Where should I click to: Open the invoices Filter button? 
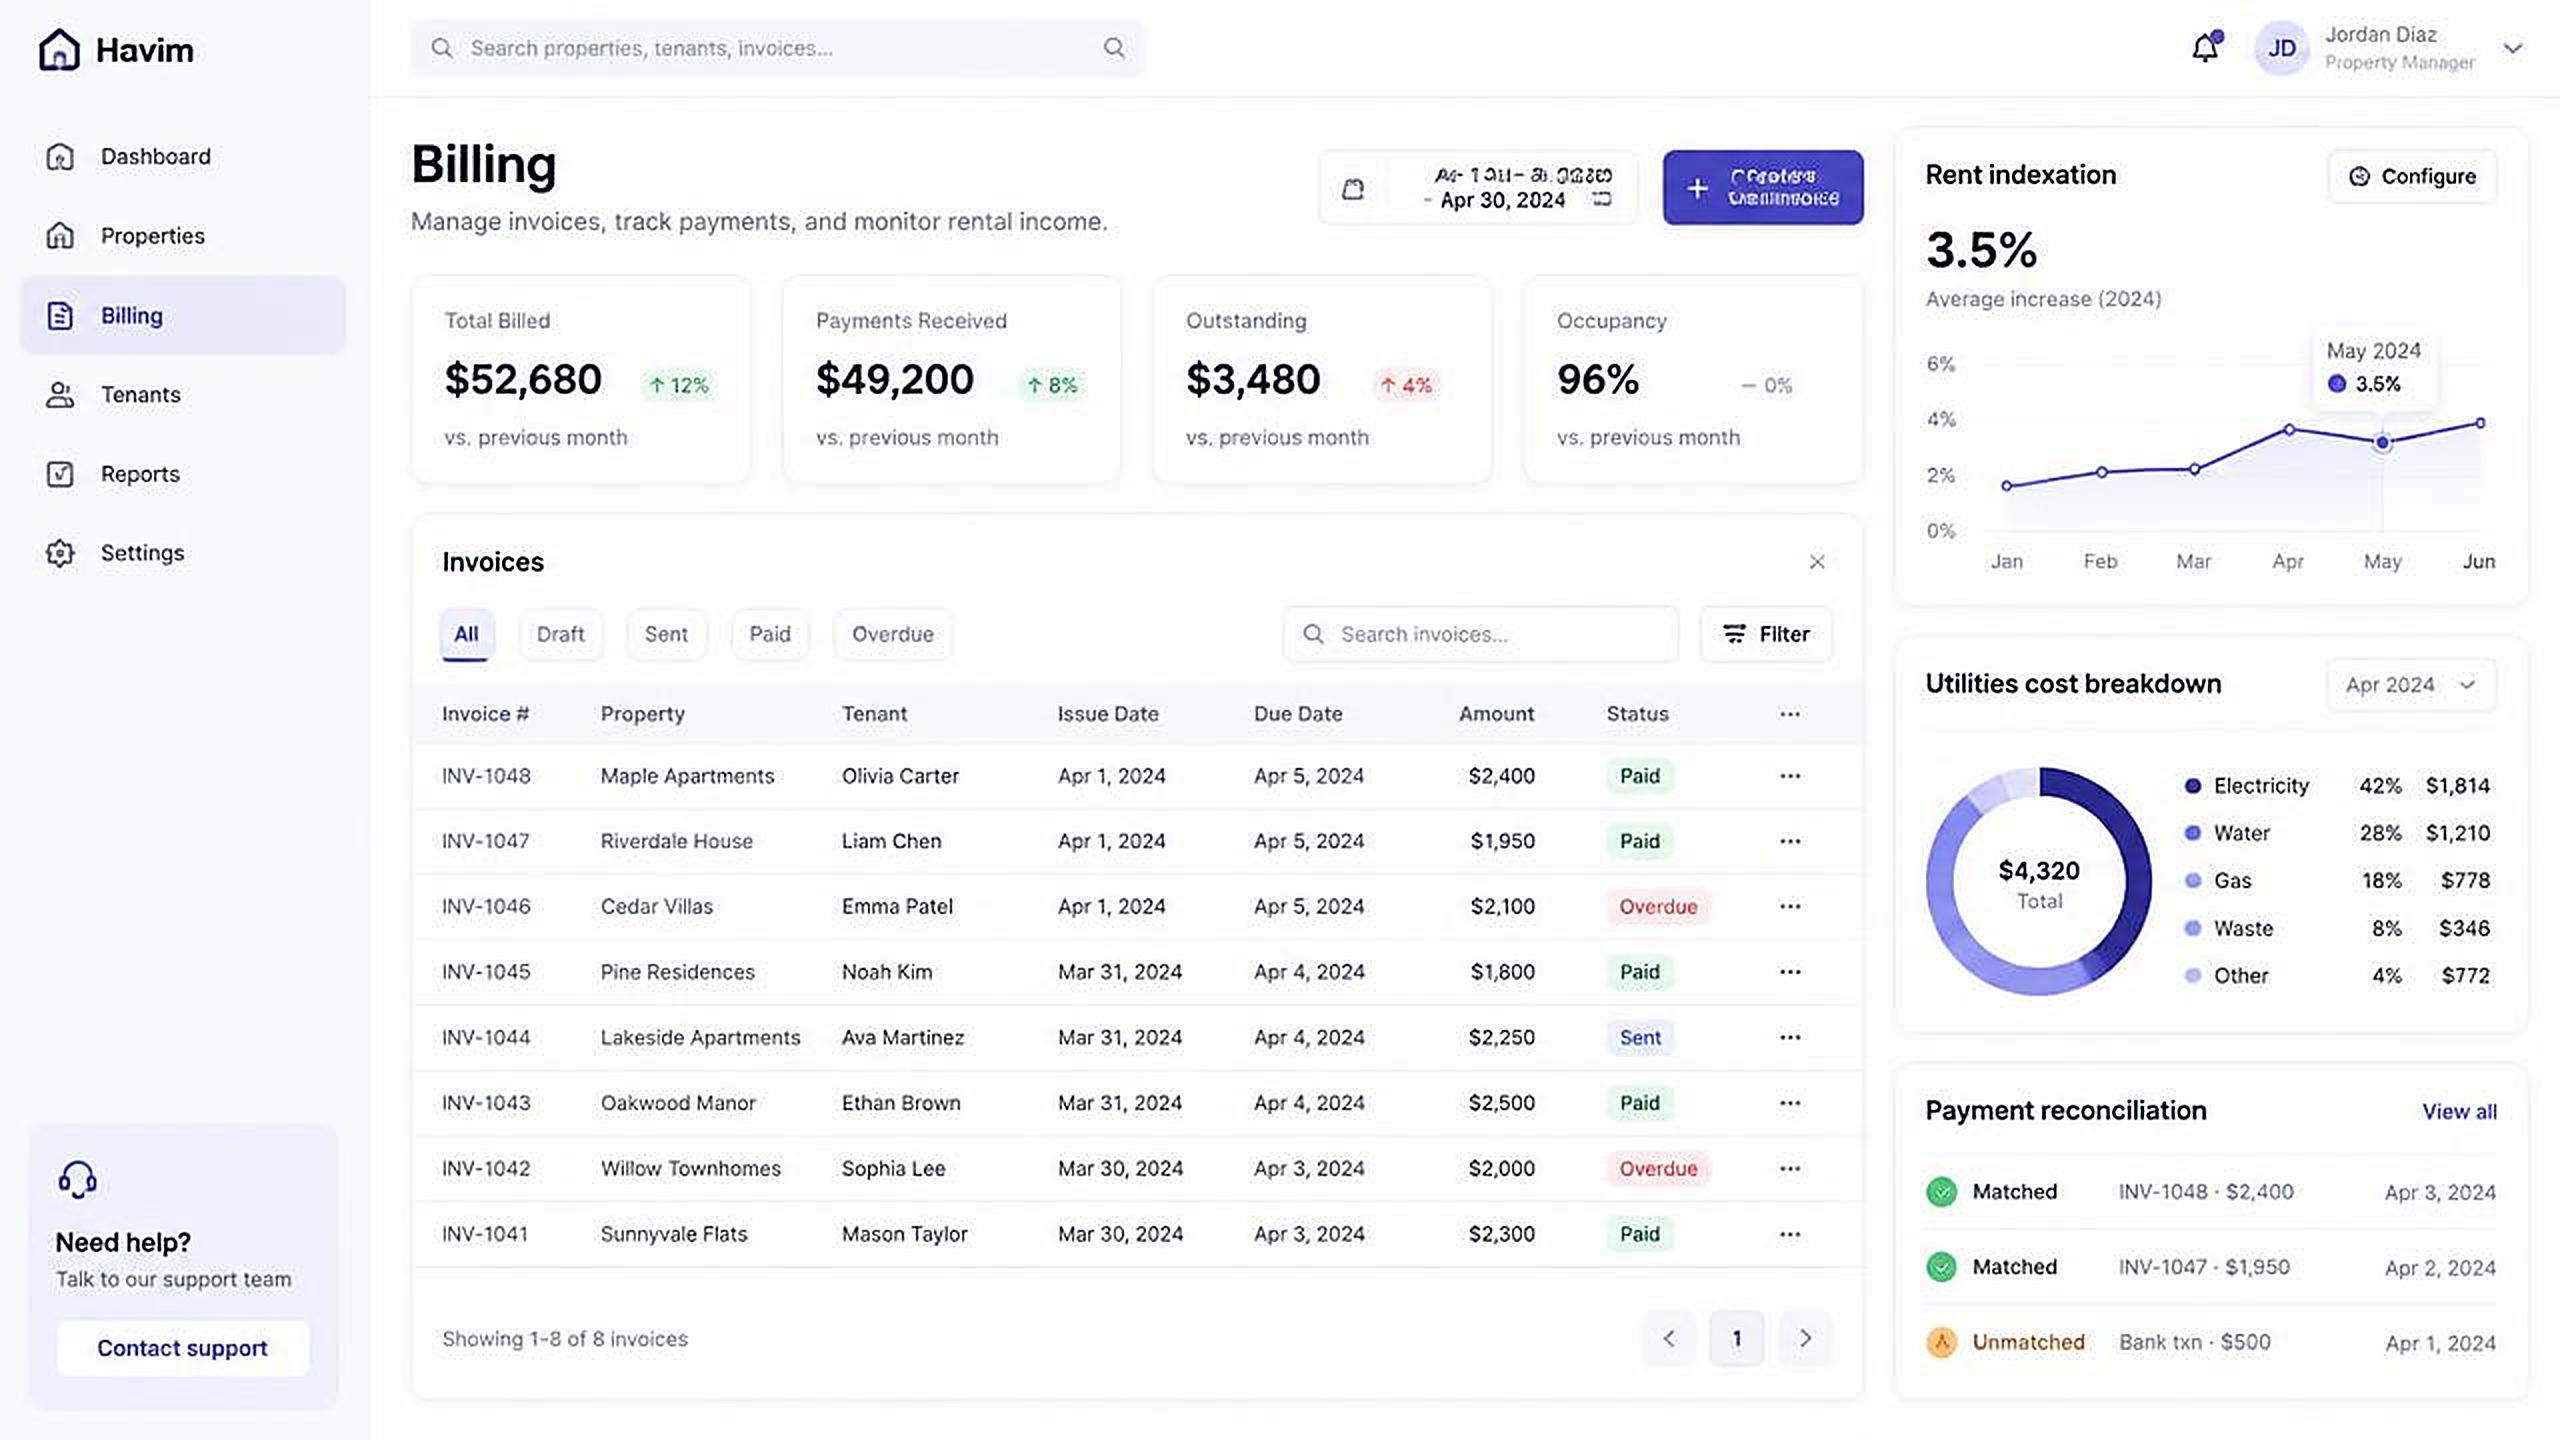[1766, 634]
